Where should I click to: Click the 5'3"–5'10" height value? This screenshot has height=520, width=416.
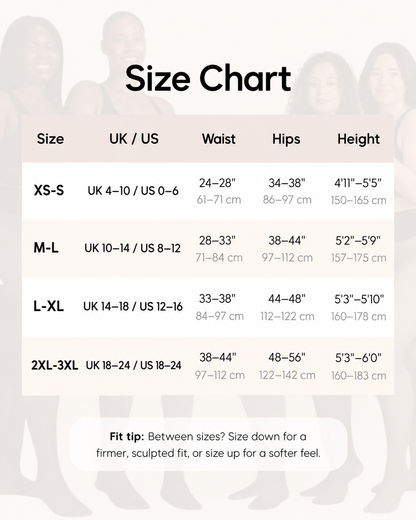click(359, 299)
